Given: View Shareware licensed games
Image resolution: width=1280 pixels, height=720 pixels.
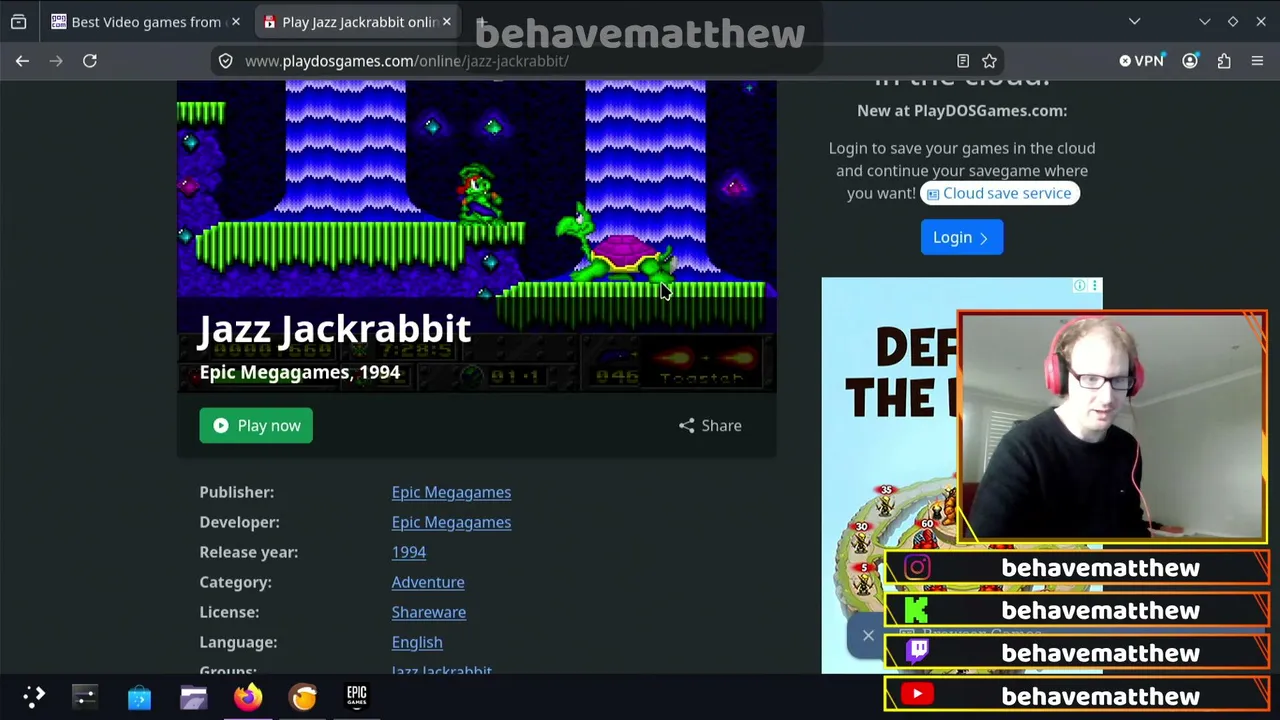Looking at the screenshot, I should (429, 612).
